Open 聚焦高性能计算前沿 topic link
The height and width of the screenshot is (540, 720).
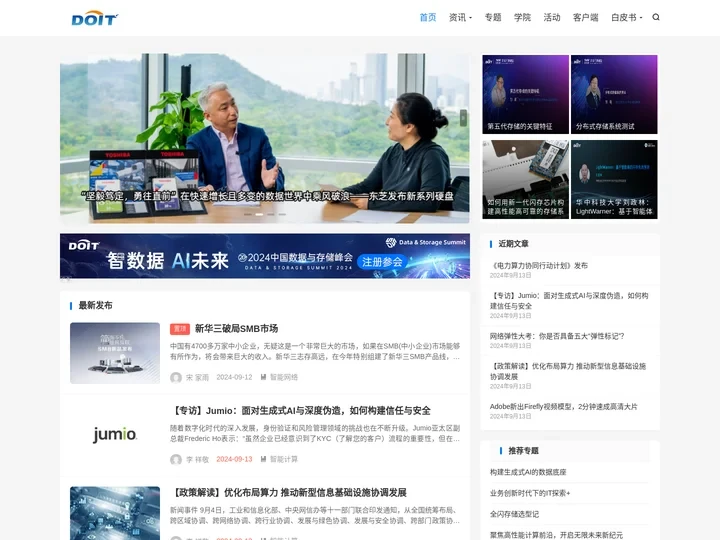click(557, 535)
